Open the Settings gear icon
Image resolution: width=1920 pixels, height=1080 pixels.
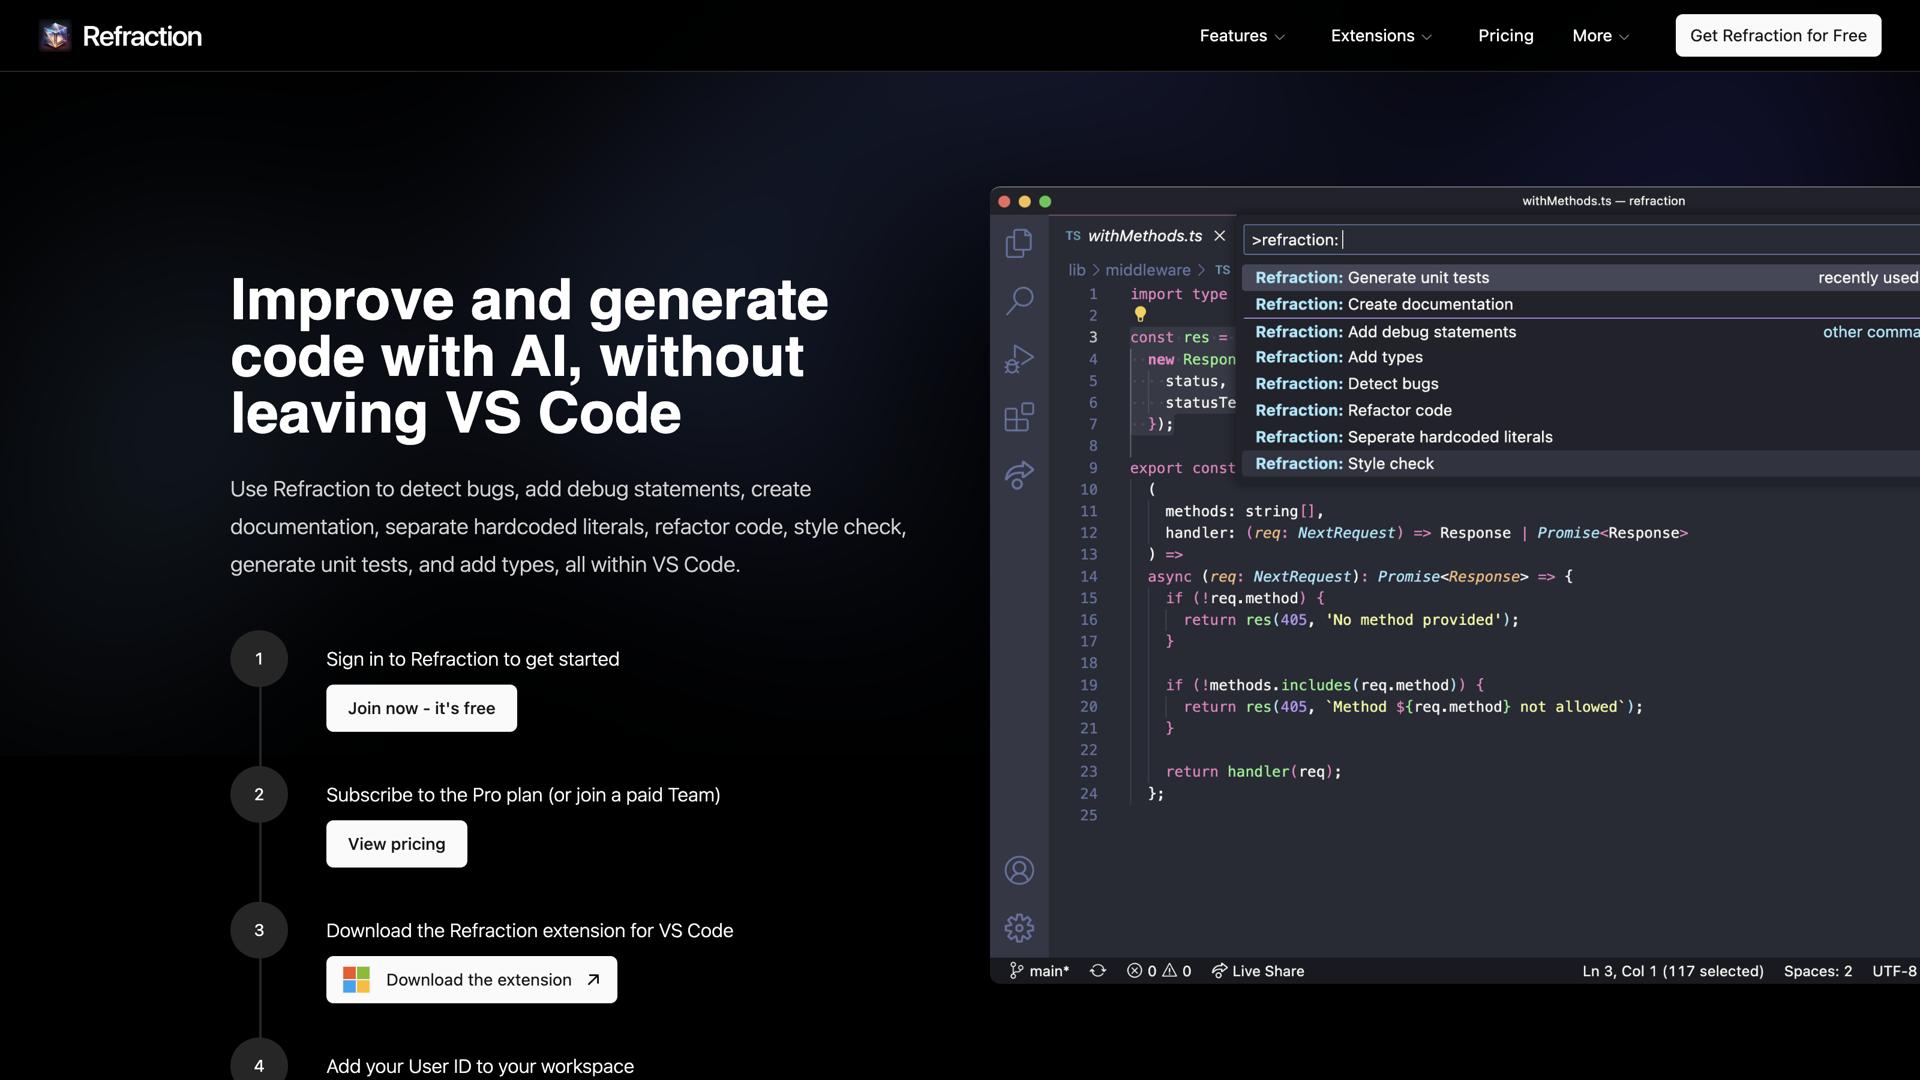(x=1019, y=927)
